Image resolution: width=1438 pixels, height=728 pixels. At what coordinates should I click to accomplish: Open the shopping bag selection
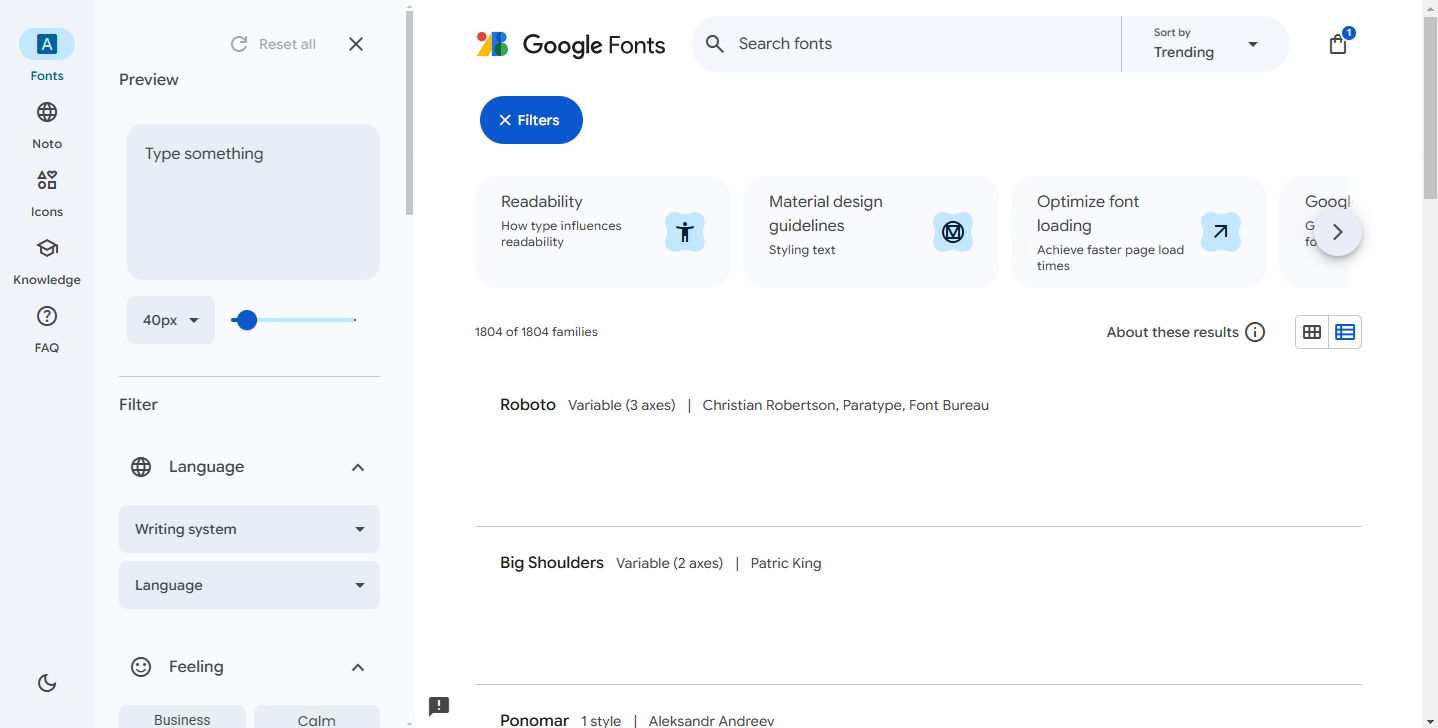(x=1338, y=44)
